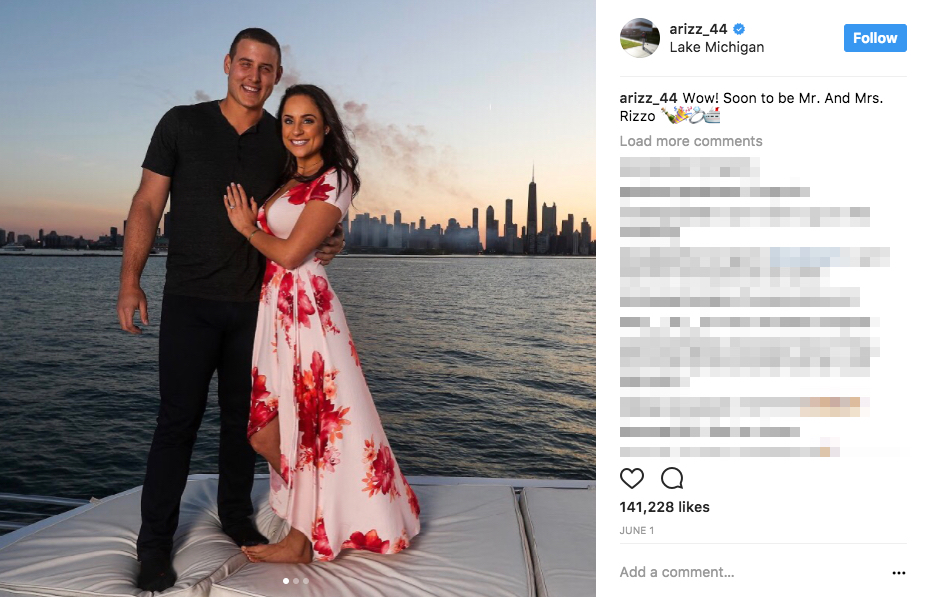Jump to the third carousel dot
The image size is (927, 597).
[306, 581]
